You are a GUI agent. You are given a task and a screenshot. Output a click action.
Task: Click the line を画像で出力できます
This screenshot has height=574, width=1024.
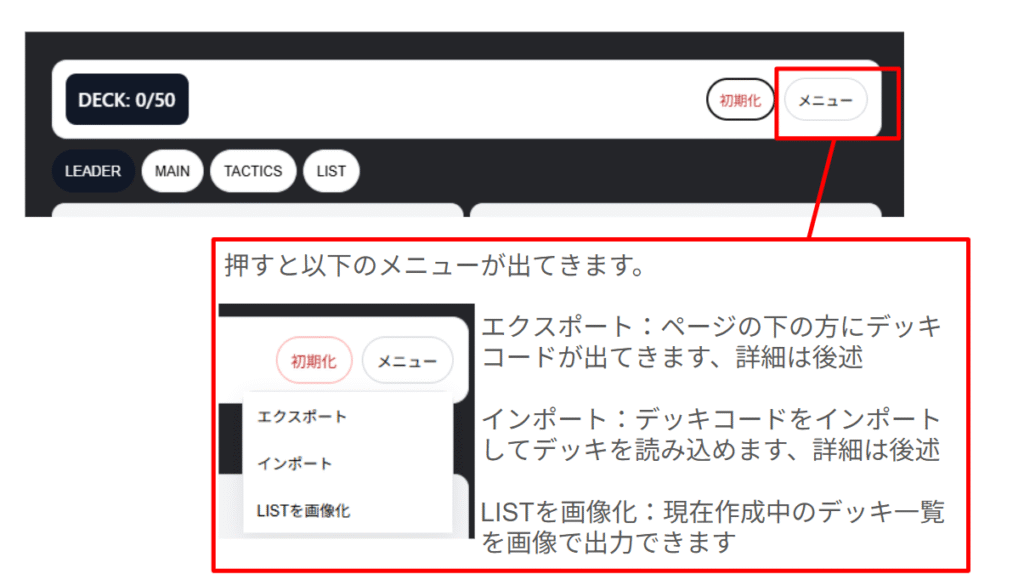pyautogui.click(x=609, y=543)
